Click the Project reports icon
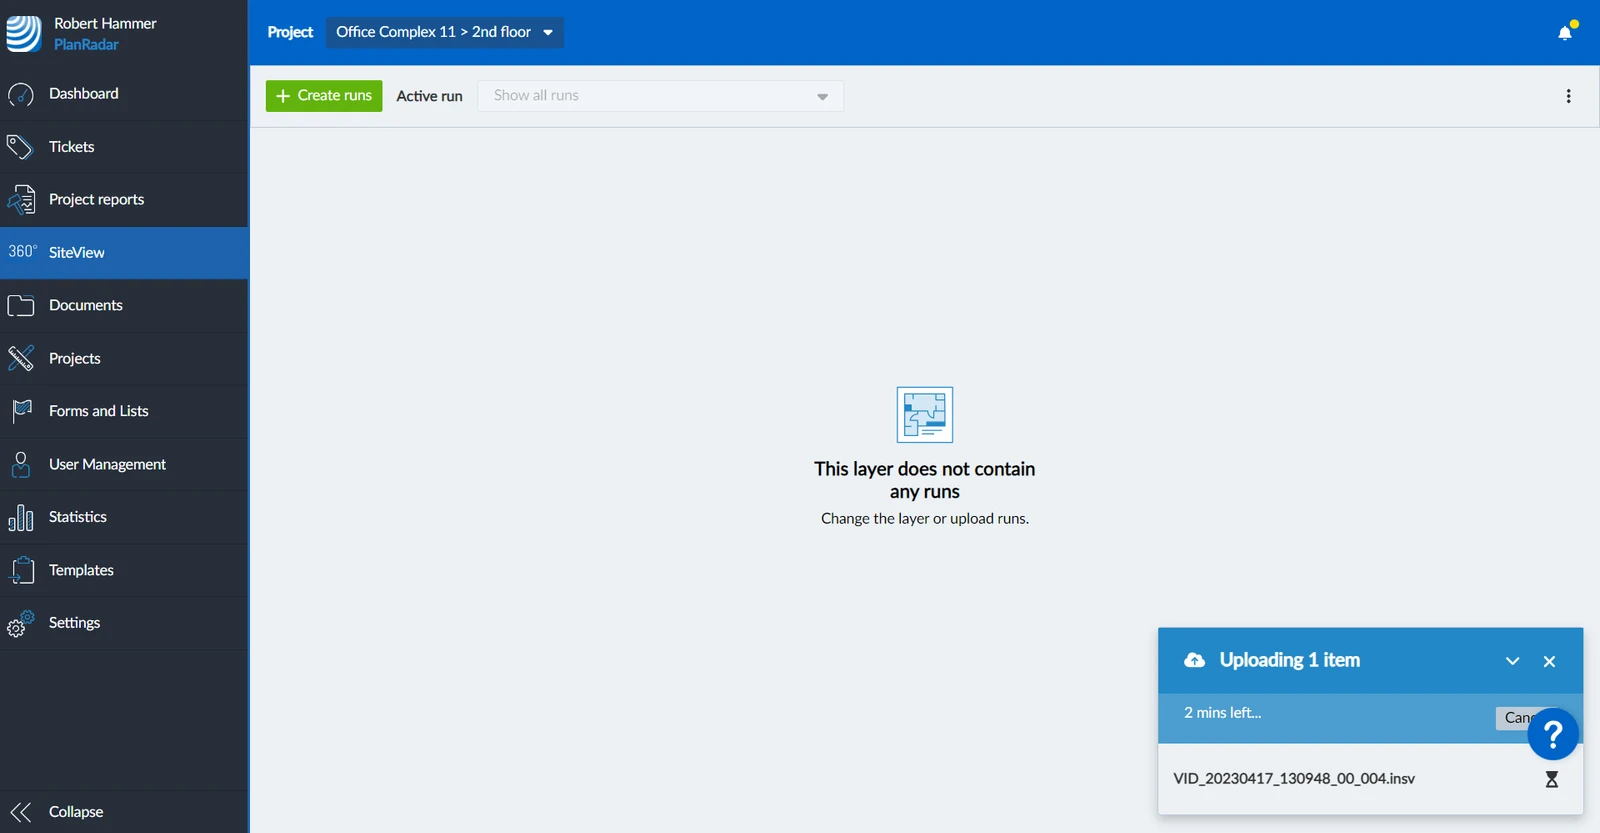The height and width of the screenshot is (833, 1600). click(21, 200)
